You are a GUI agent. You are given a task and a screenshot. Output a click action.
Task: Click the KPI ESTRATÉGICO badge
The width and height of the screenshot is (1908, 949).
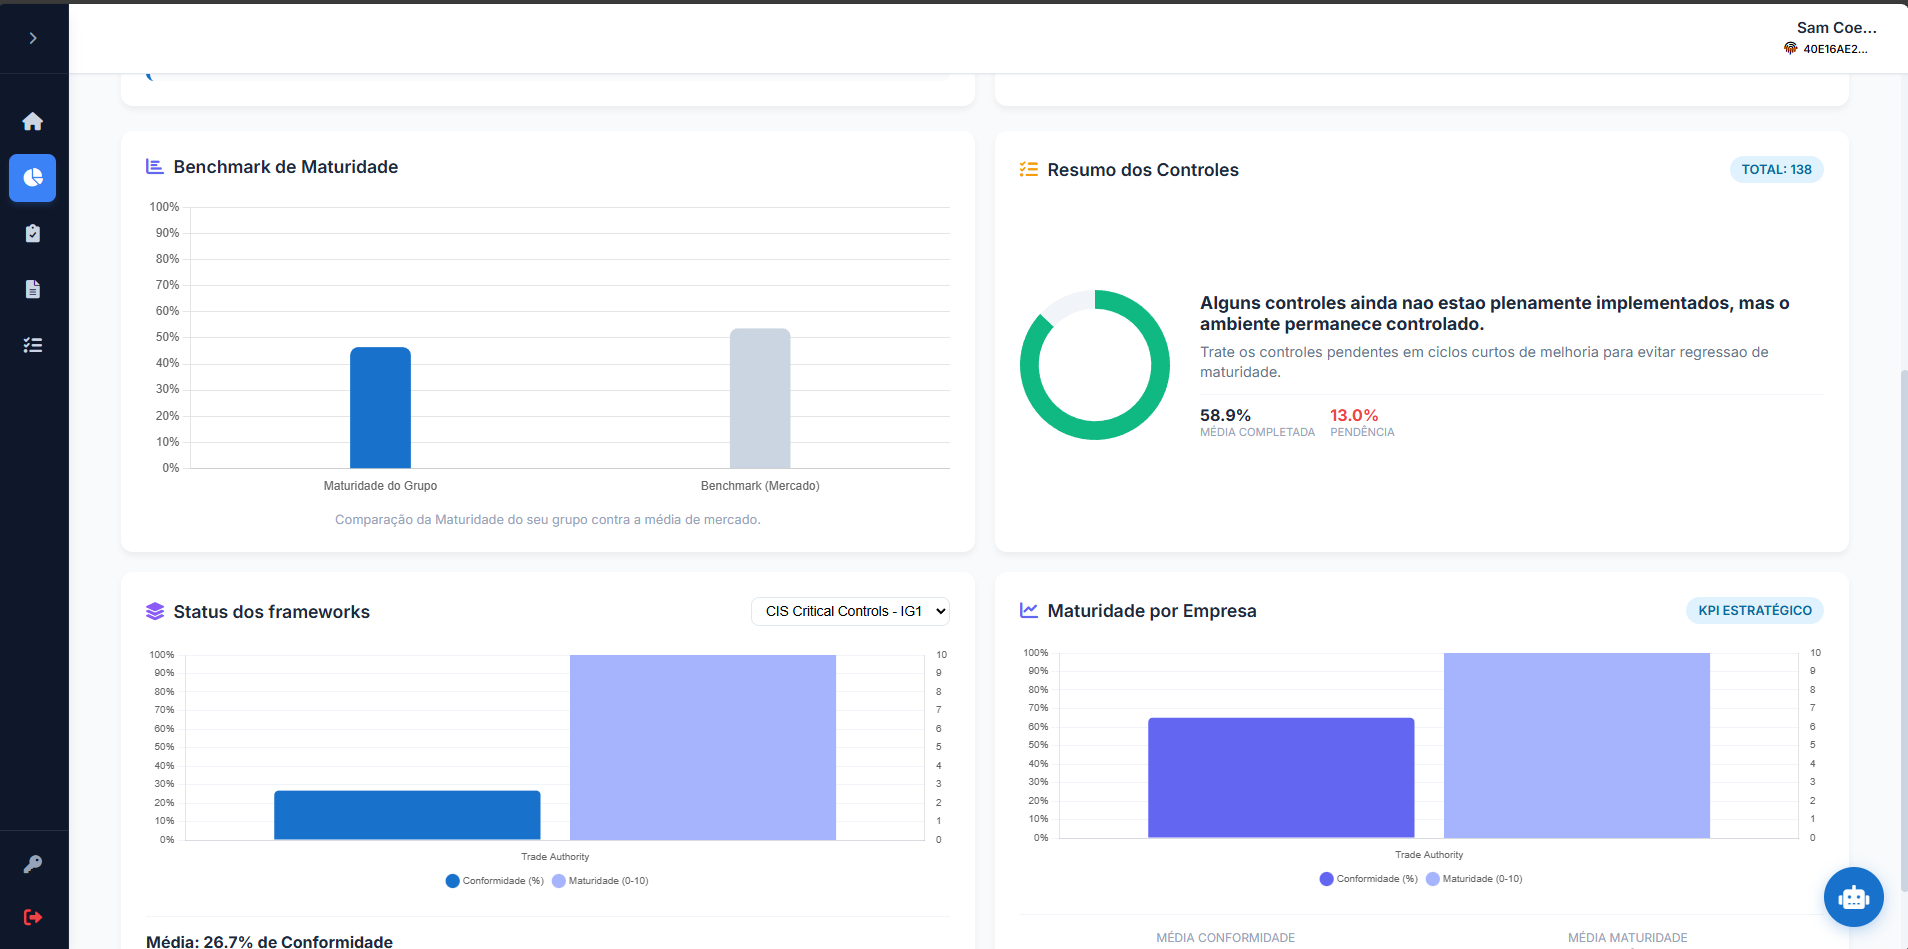coord(1754,611)
